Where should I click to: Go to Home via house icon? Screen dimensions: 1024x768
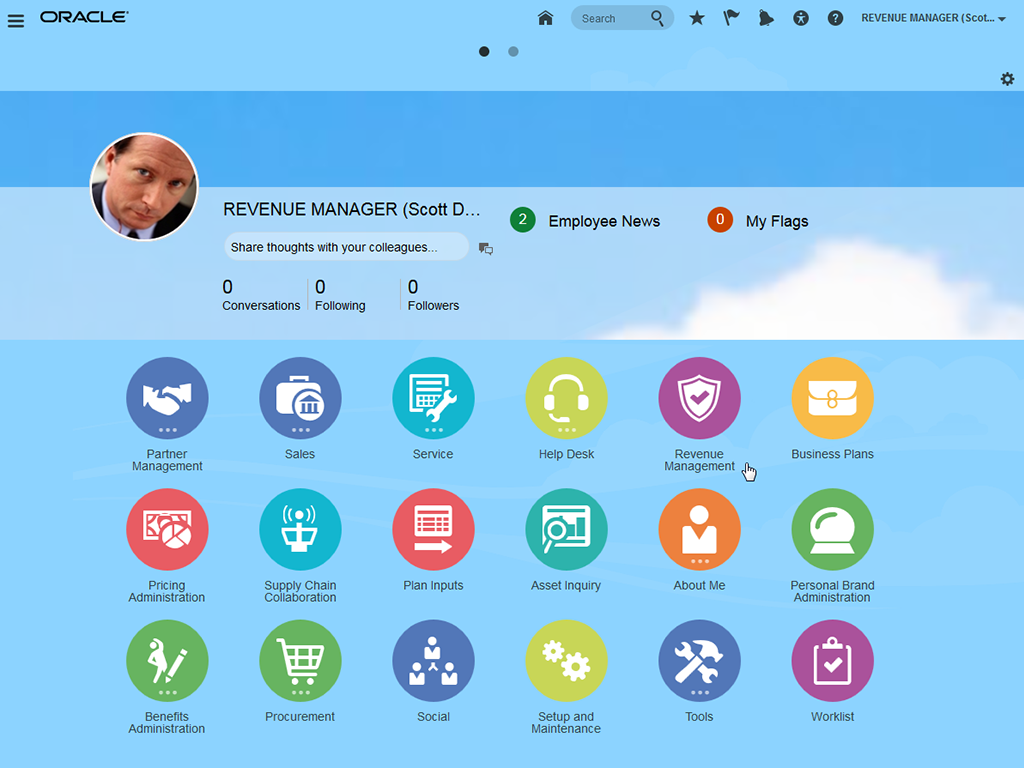(x=545, y=18)
